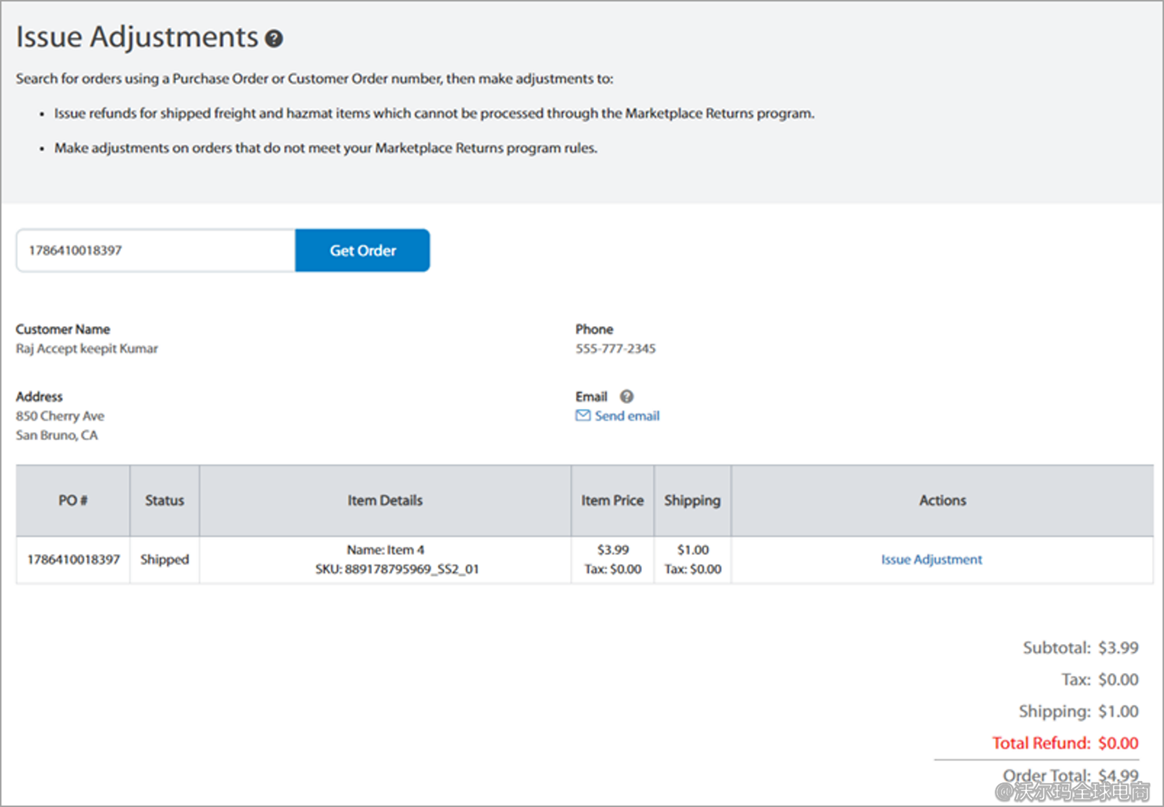Click the Shipped status cell
This screenshot has height=807, width=1164.
click(x=164, y=560)
